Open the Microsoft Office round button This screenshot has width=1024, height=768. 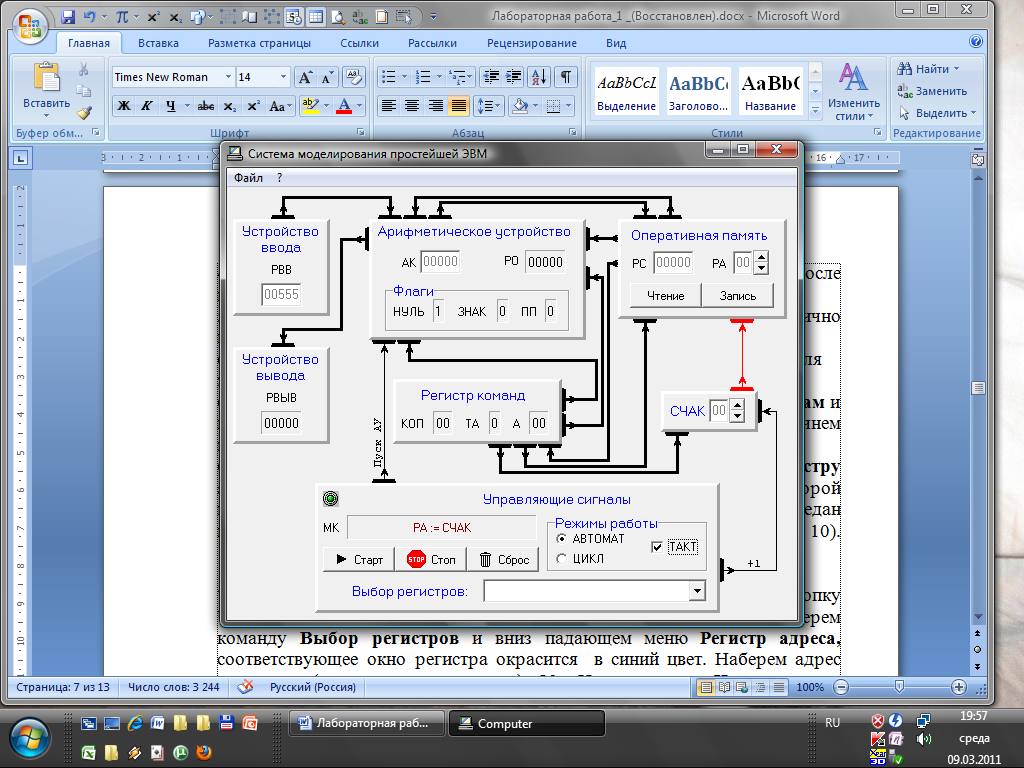[x=29, y=26]
